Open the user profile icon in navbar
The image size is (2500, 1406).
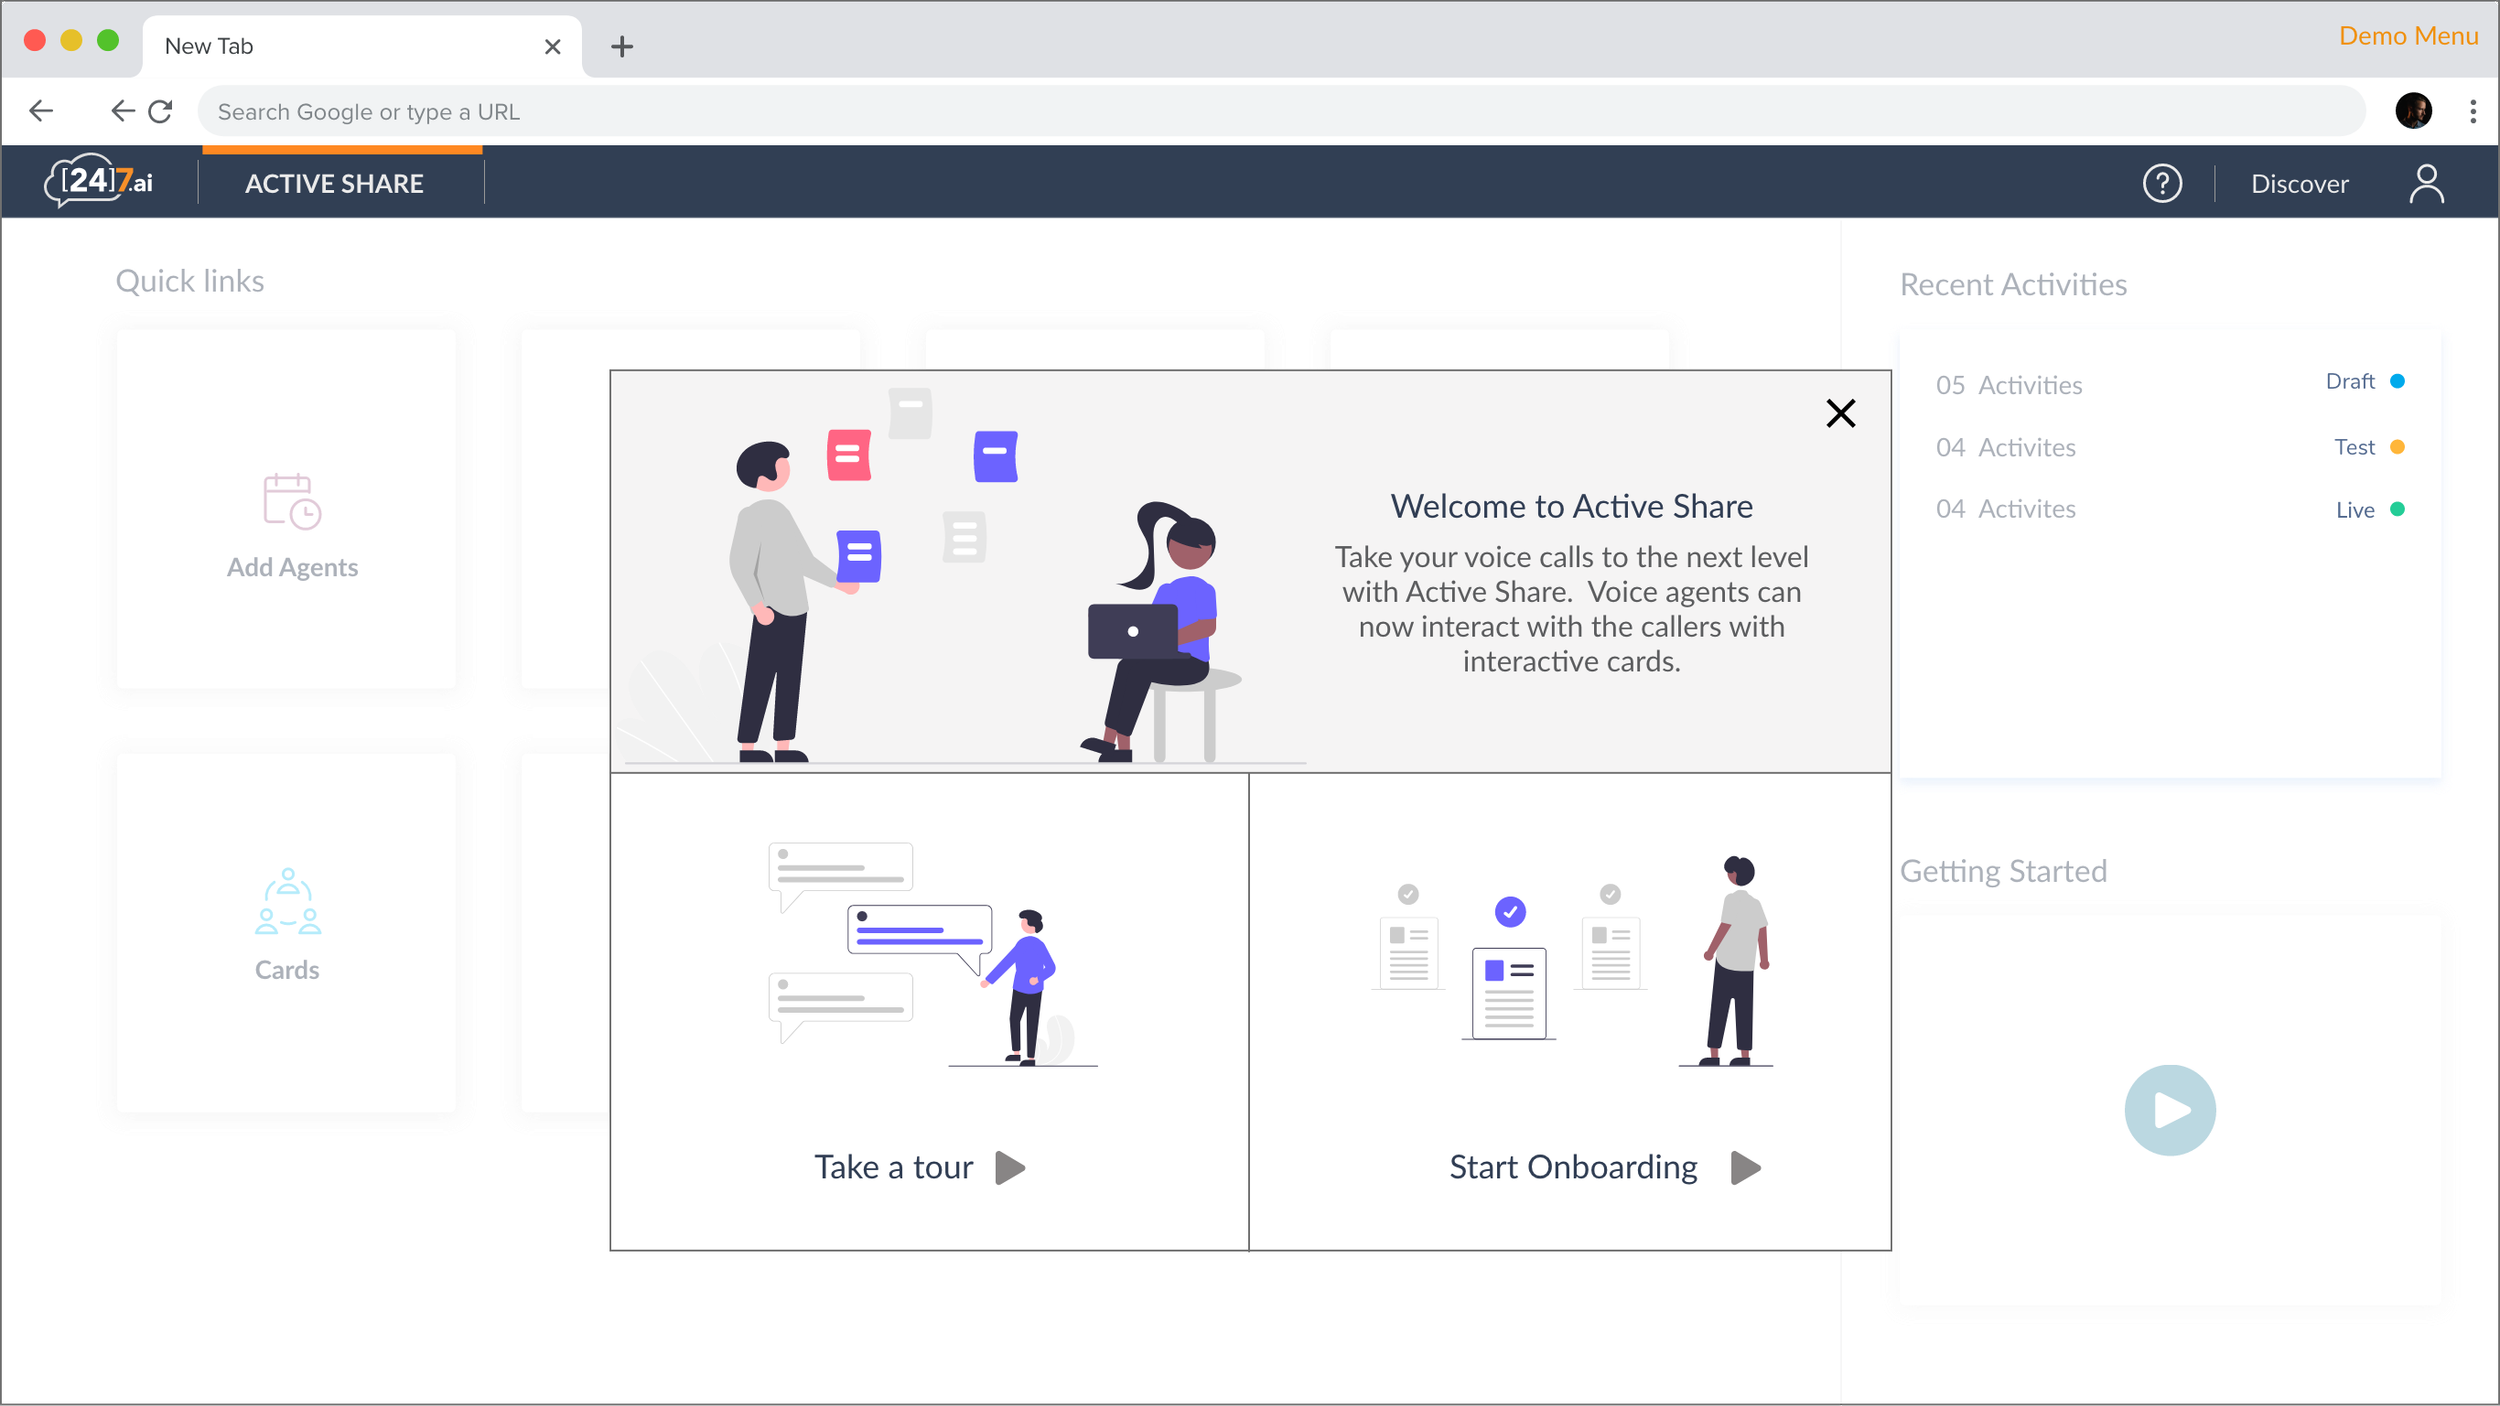pos(2425,184)
